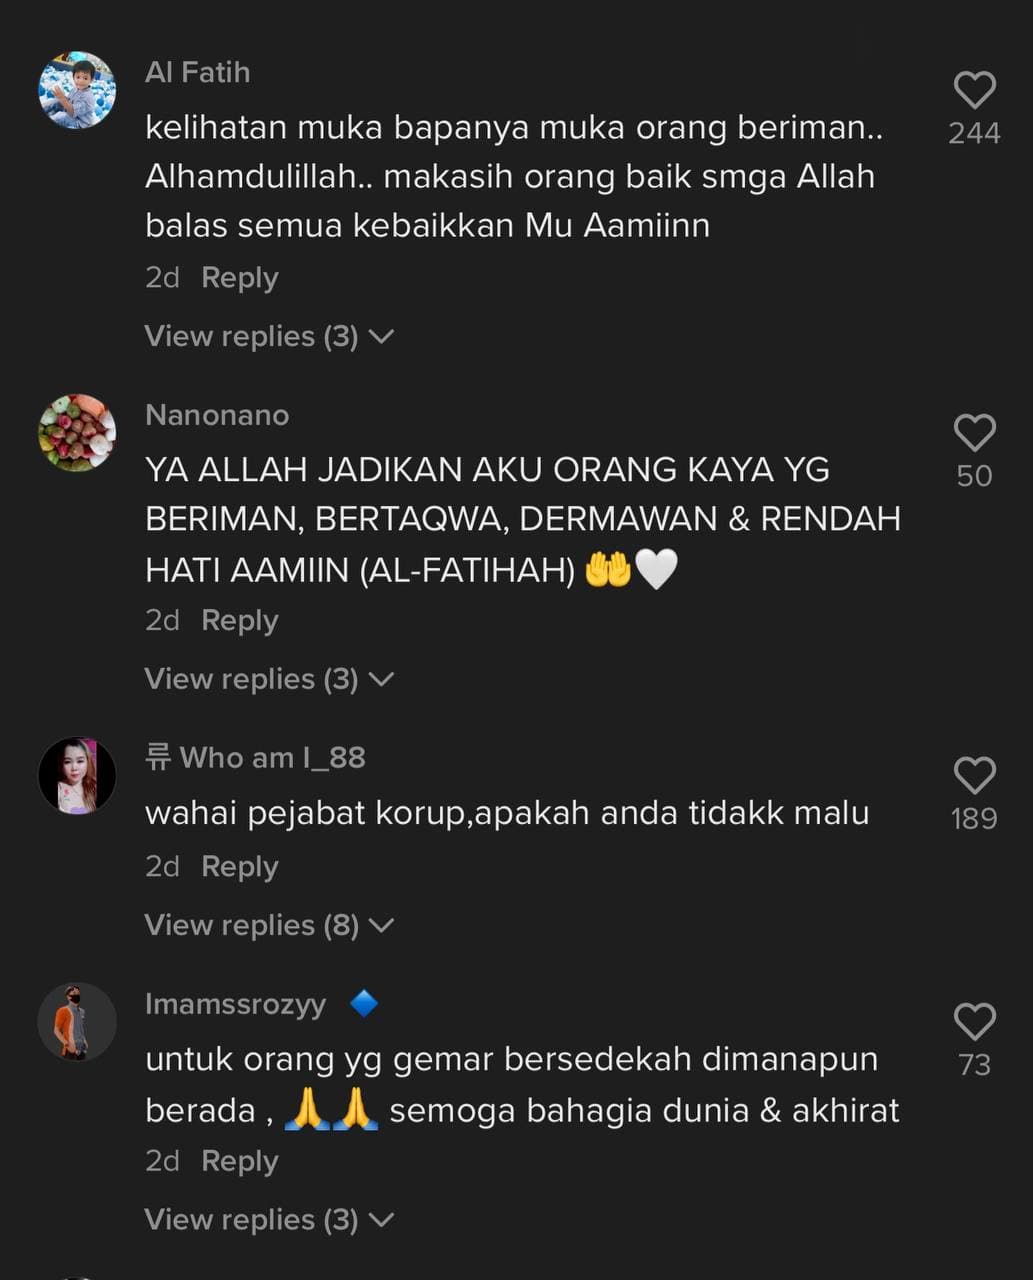Expand 8 replies under corrupt officials comment
The width and height of the screenshot is (1033, 1280).
[269, 925]
